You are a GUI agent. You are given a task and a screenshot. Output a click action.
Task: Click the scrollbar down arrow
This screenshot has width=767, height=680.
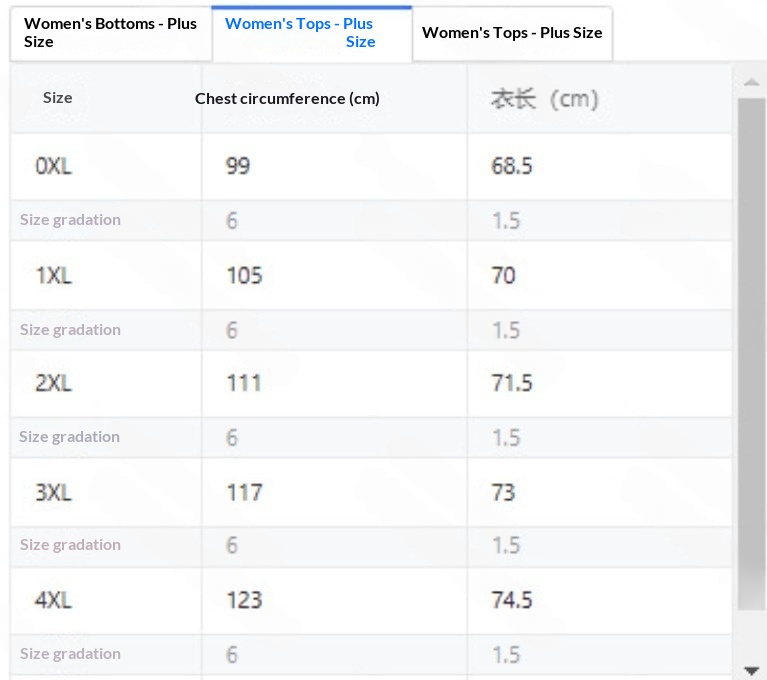tap(751, 669)
